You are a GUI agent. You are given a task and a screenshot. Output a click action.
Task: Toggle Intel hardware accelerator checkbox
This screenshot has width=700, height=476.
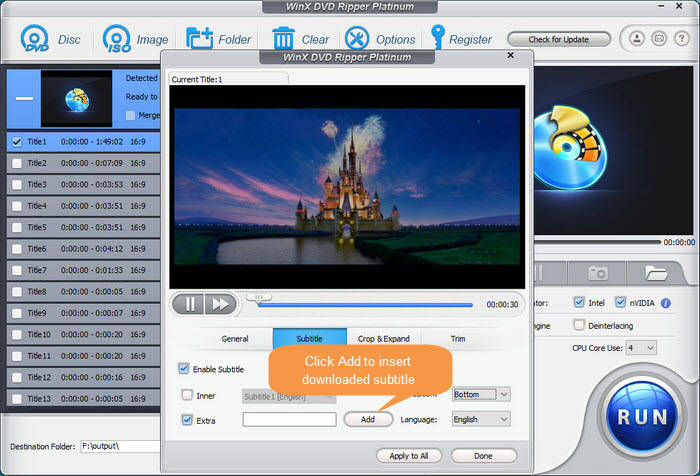coord(579,302)
